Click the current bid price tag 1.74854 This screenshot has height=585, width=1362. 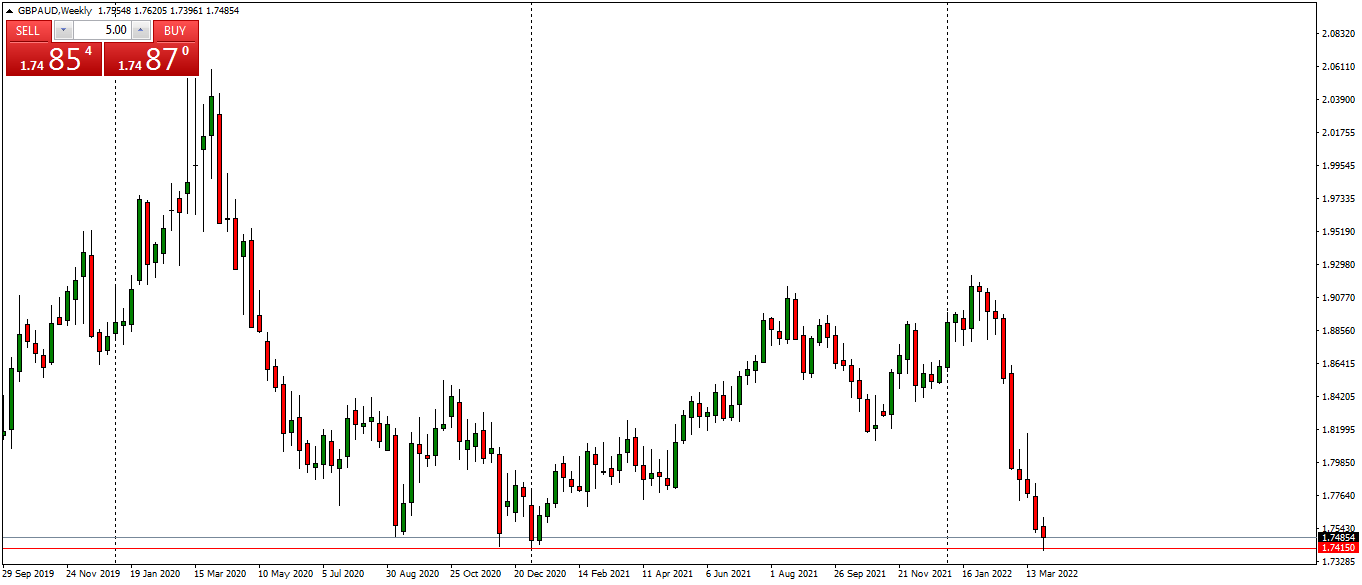[x=1337, y=538]
